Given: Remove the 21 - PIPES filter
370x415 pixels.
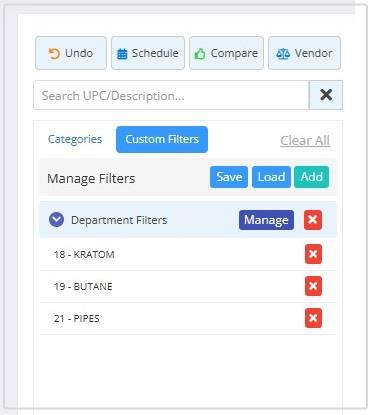Looking at the screenshot, I should (313, 318).
